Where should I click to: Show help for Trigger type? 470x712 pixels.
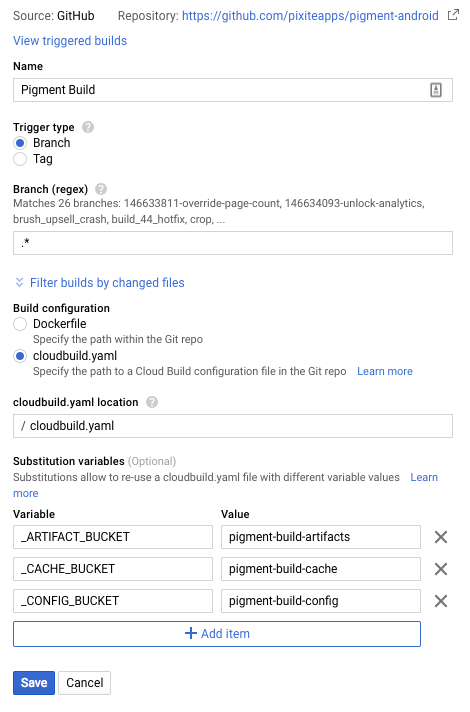[88, 127]
